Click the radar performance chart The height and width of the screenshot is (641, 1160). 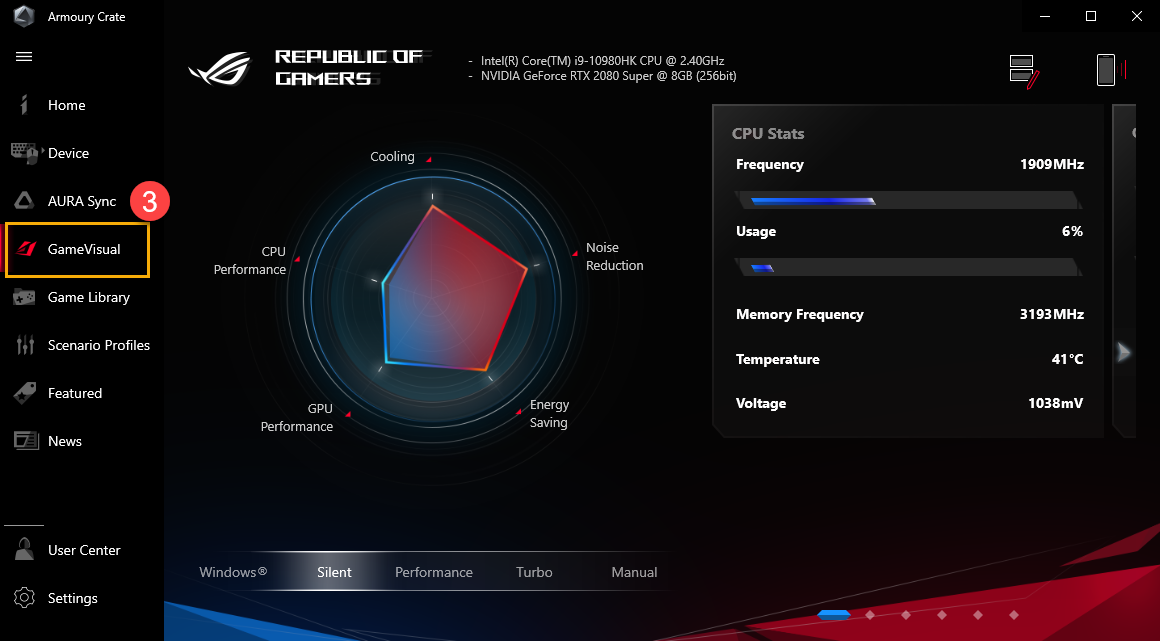pos(432,300)
